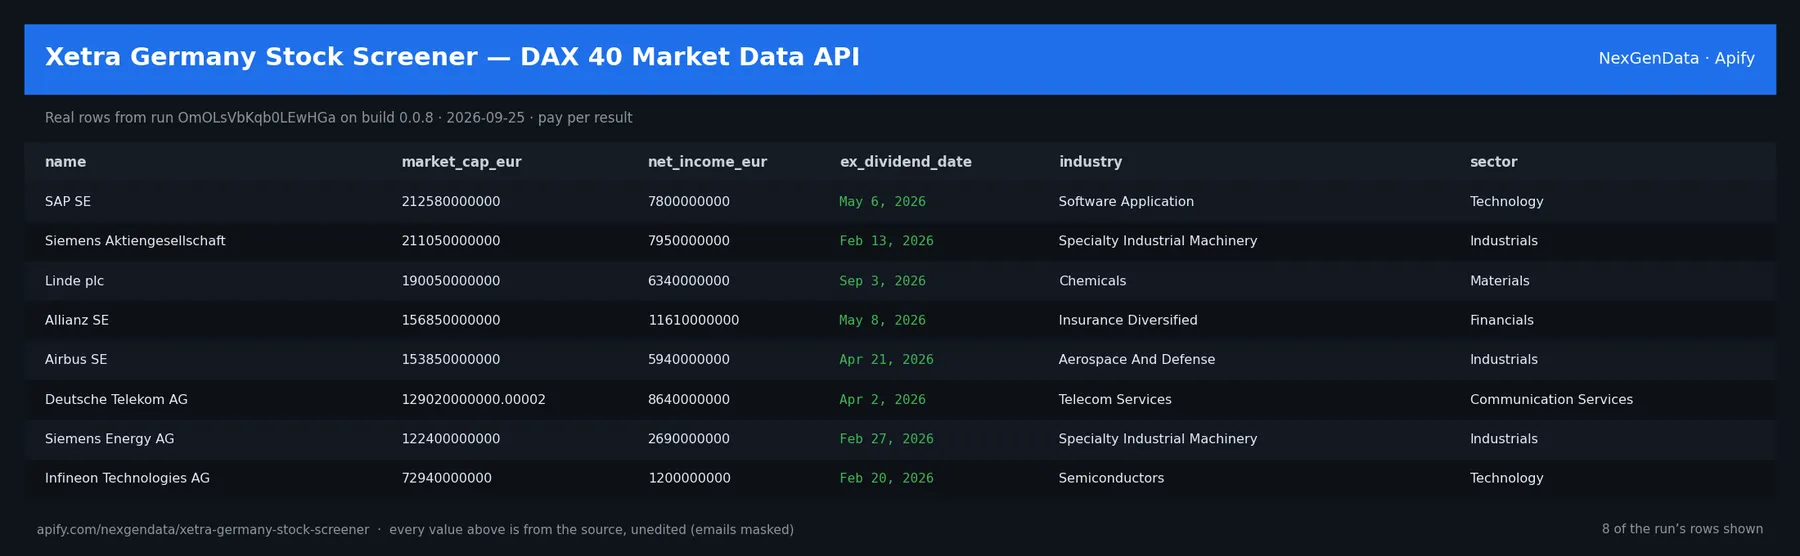This screenshot has width=1800, height=556.
Task: Click net income value 11610000000
Action: click(693, 320)
